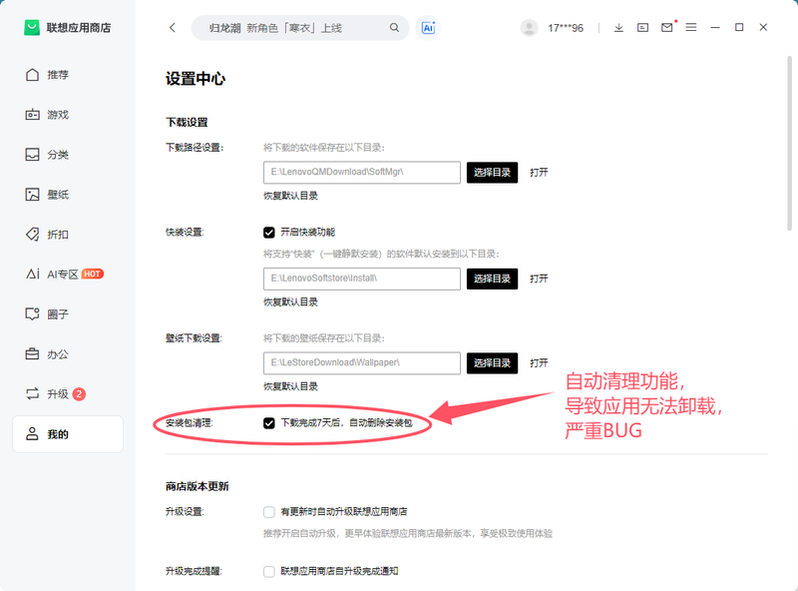
Task: Click the Lenovo App Store logo icon
Action: 32,27
